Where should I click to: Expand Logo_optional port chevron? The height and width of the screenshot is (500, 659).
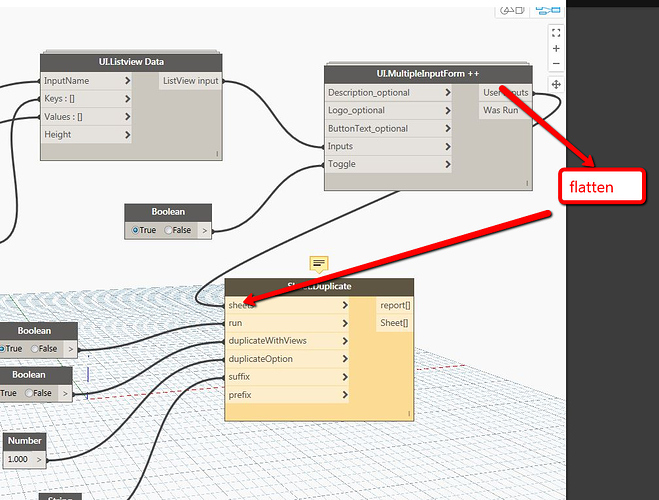coord(448,111)
